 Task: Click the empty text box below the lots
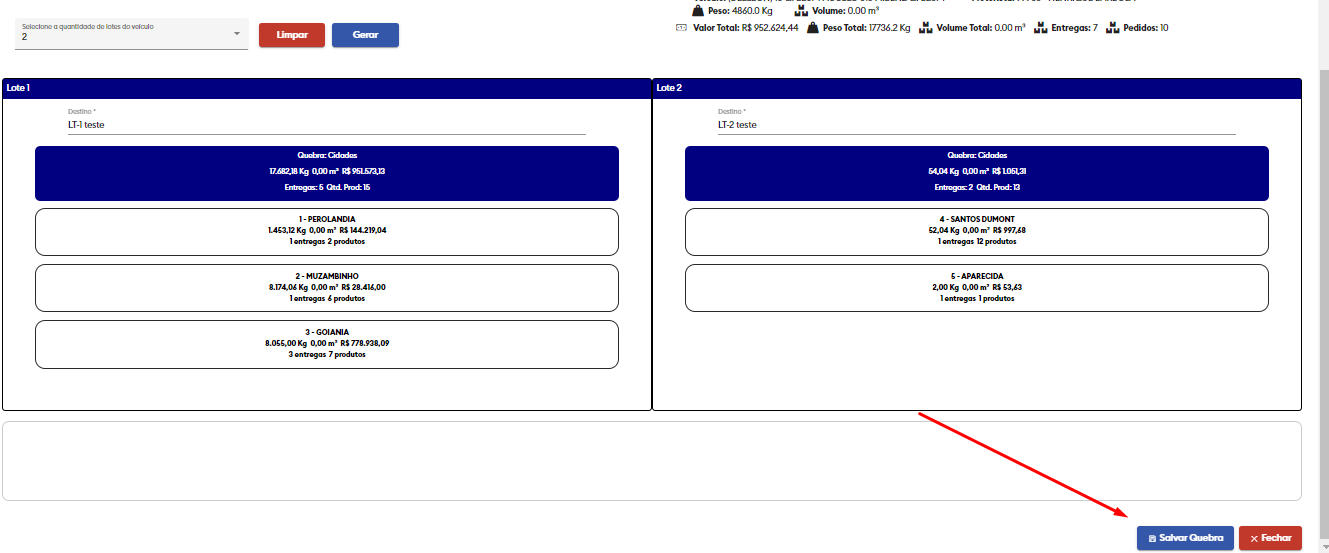pyautogui.click(x=652, y=461)
